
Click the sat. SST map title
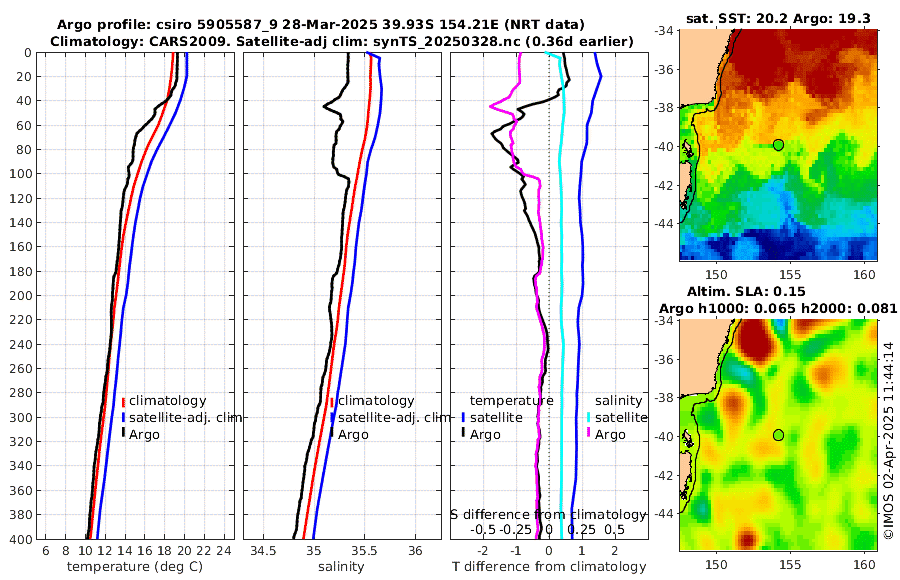coord(778,18)
